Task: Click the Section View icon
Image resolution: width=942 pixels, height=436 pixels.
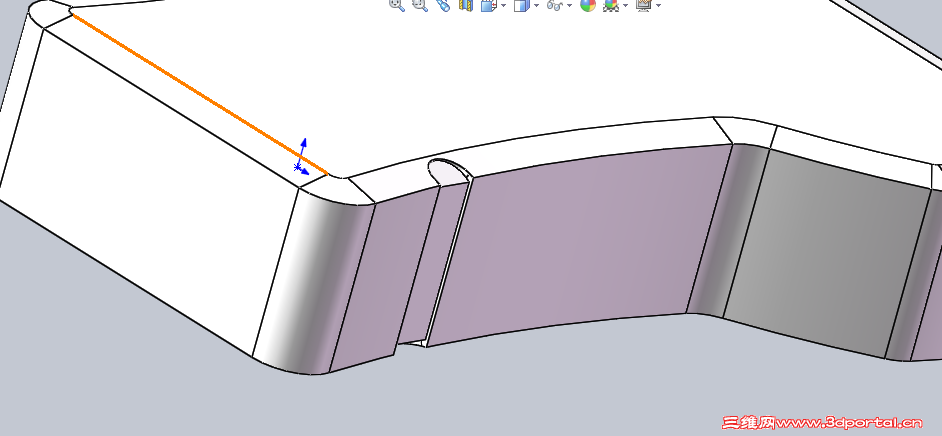Action: point(465,5)
